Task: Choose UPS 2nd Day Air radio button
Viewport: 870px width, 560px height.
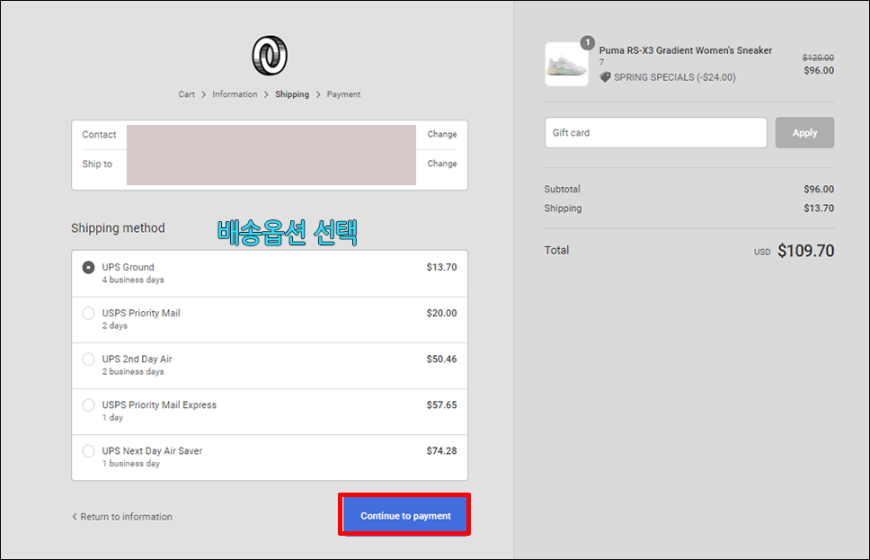Action: pos(88,359)
